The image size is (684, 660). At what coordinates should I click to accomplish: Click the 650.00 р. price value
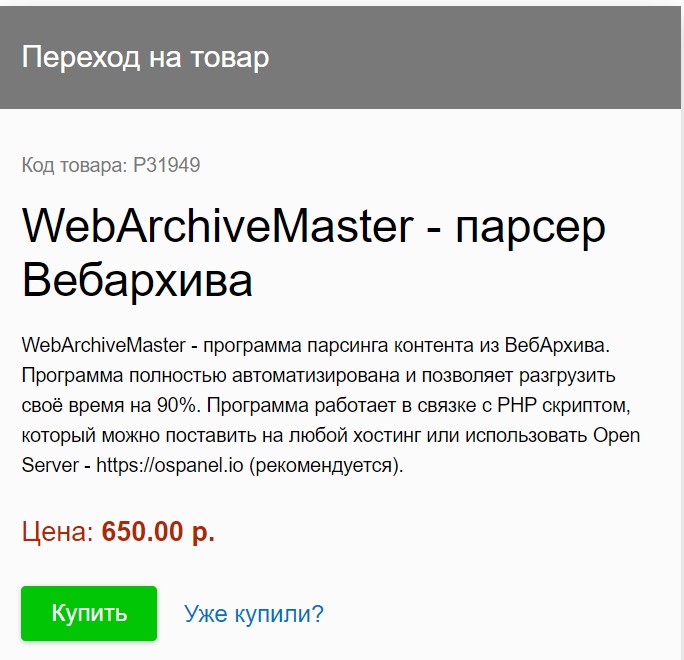point(158,532)
